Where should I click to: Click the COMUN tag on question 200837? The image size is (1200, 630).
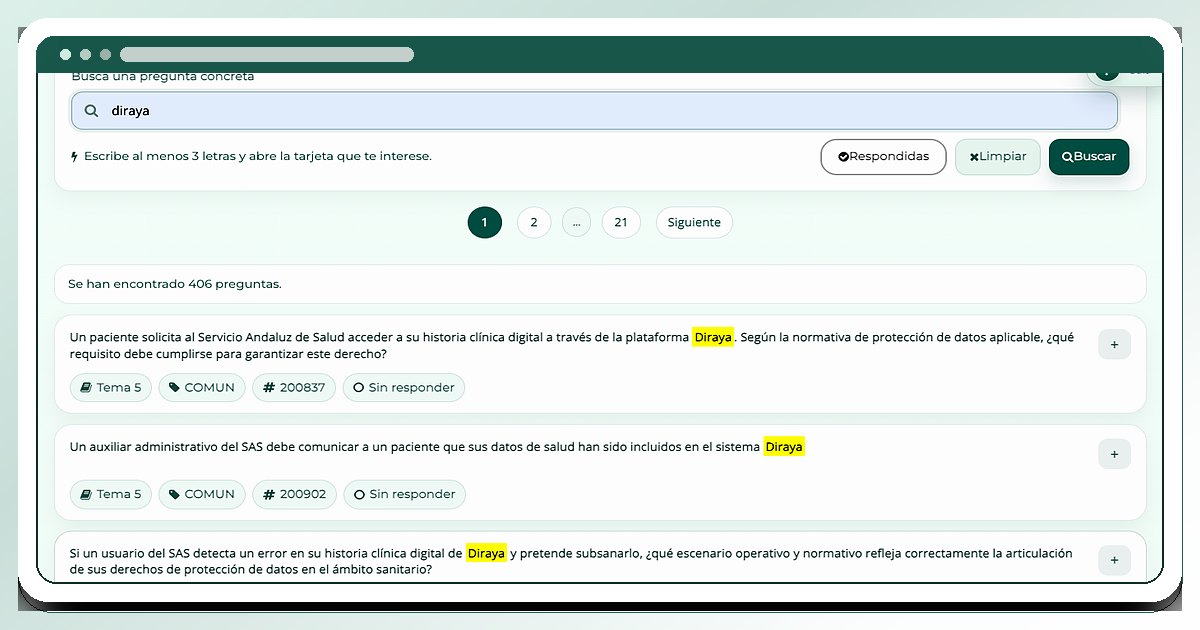point(202,388)
